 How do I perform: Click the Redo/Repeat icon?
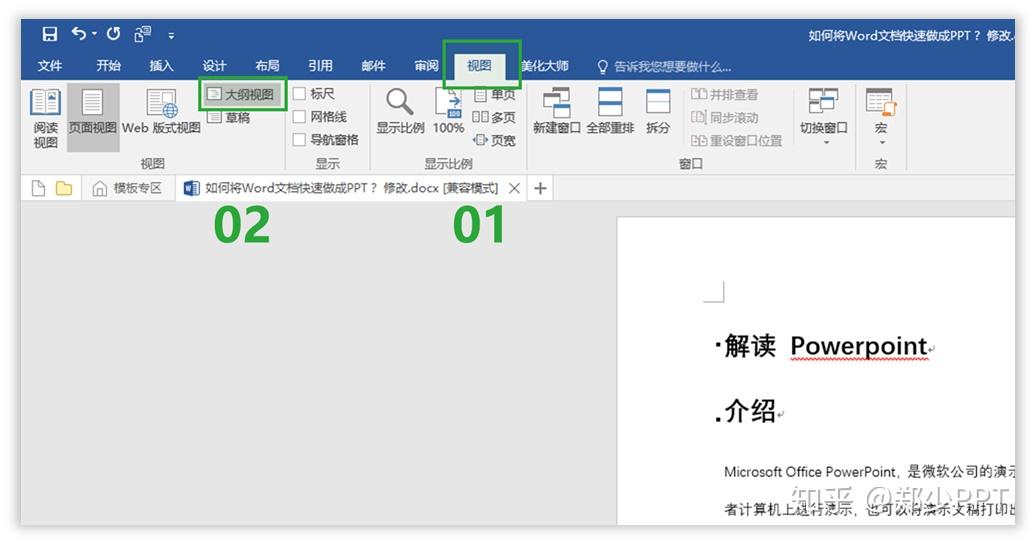click(x=114, y=34)
